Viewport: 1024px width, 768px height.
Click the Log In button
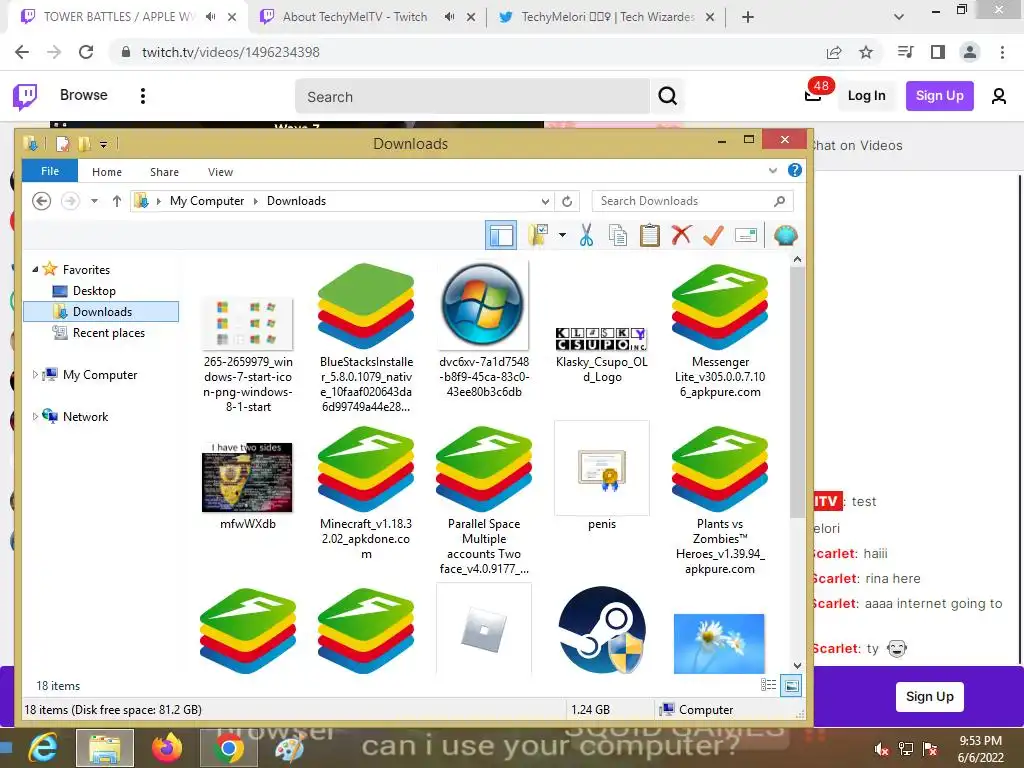click(x=867, y=96)
